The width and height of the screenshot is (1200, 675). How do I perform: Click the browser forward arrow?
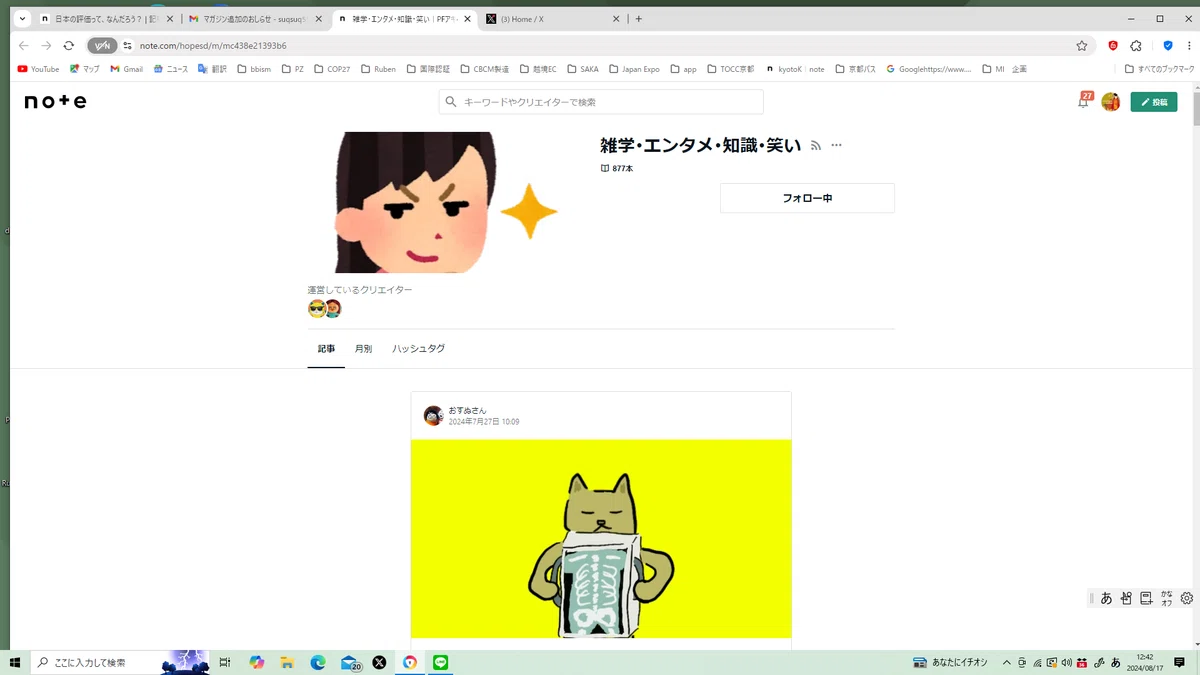click(x=46, y=46)
